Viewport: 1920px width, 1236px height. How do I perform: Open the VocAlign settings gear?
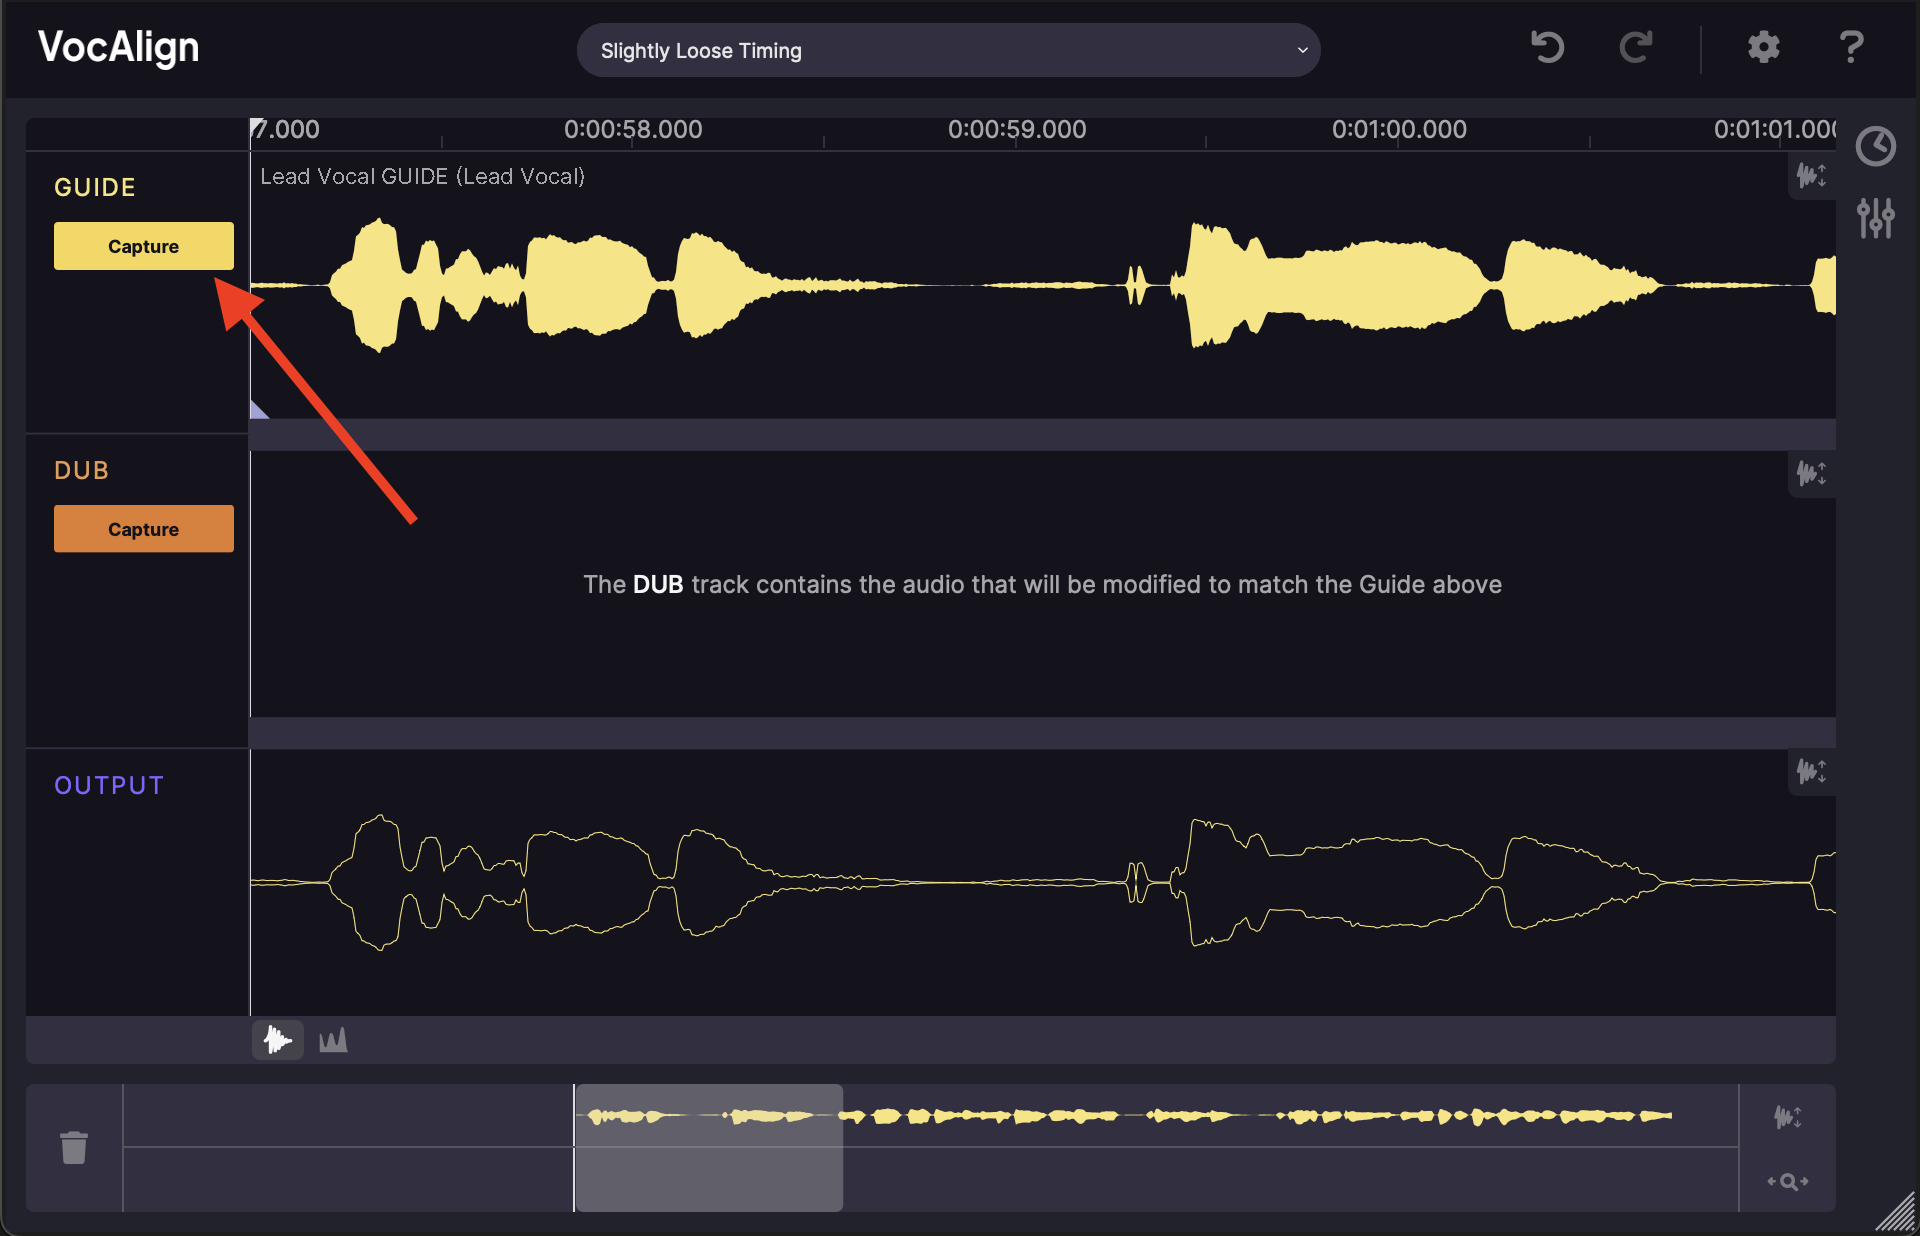1763,47
